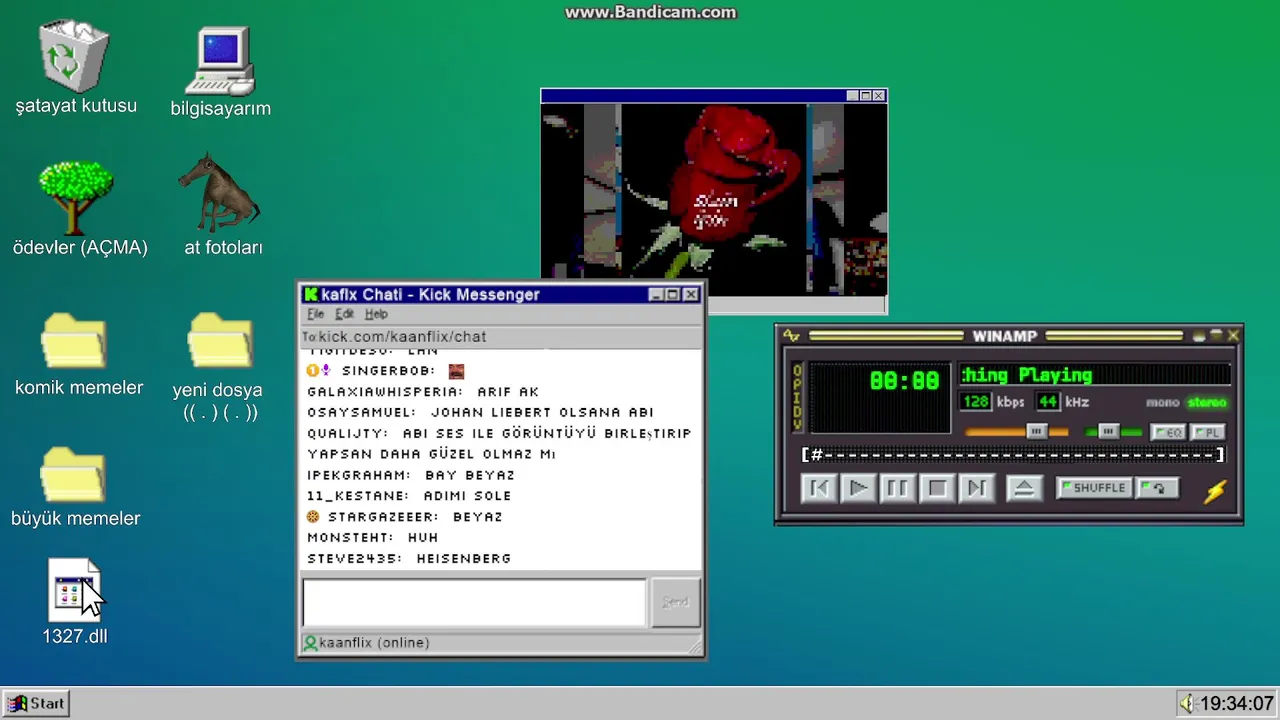Click the OPIDV options strip in Winamp
The image size is (1280, 720).
(x=797, y=398)
